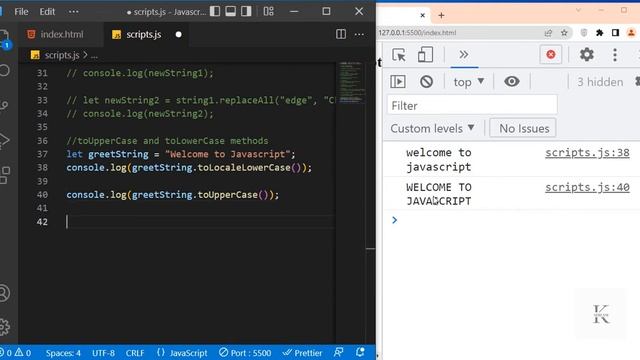Expand the breadcrumb ellipsis after scripts.js
The image size is (640, 360).
pyautogui.click(x=94, y=56)
